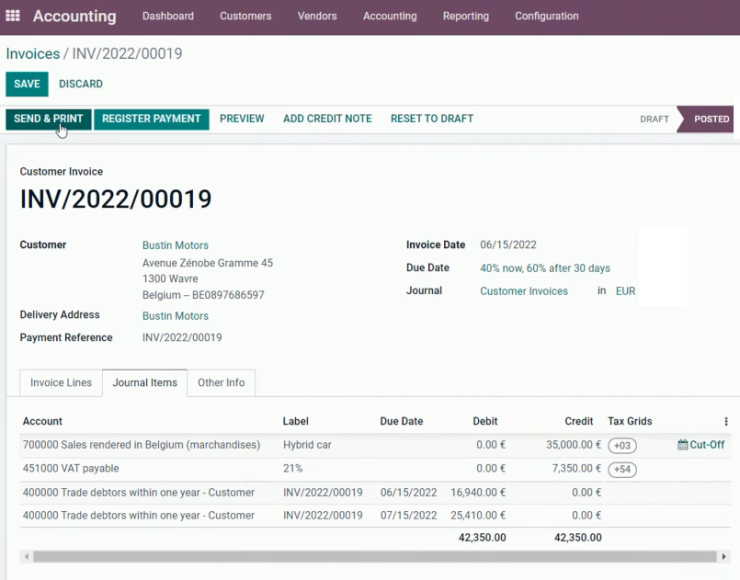This screenshot has height=580, width=740.
Task: Click Discard to cancel changes
Action: tap(81, 84)
